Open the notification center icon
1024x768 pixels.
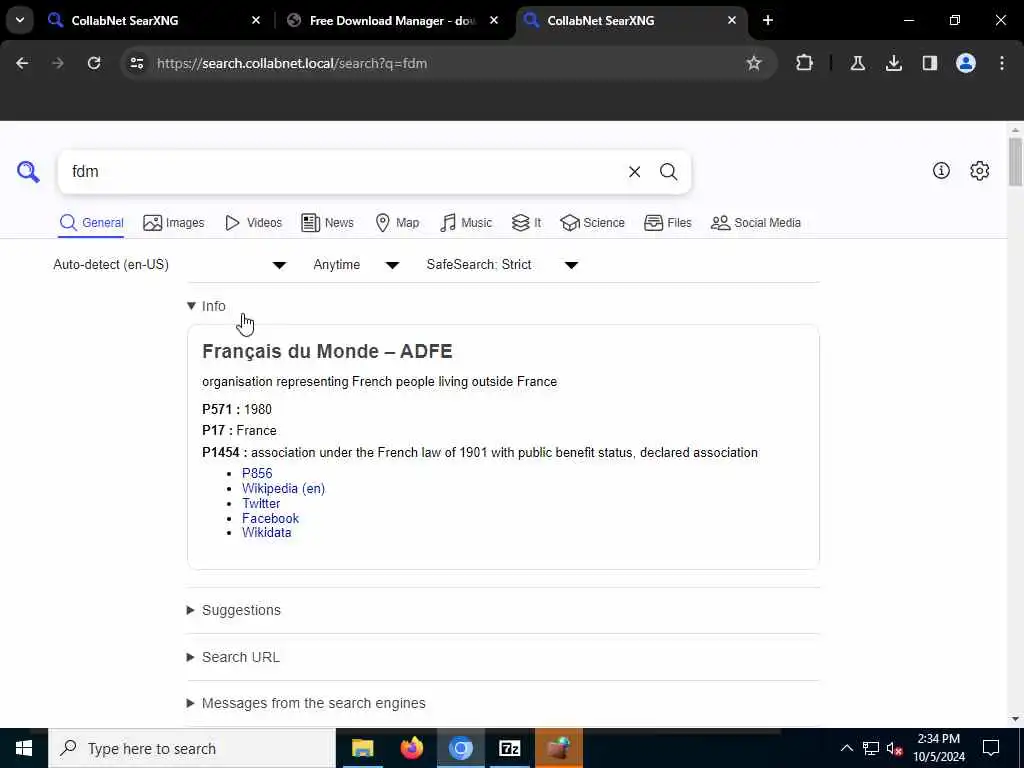point(991,748)
